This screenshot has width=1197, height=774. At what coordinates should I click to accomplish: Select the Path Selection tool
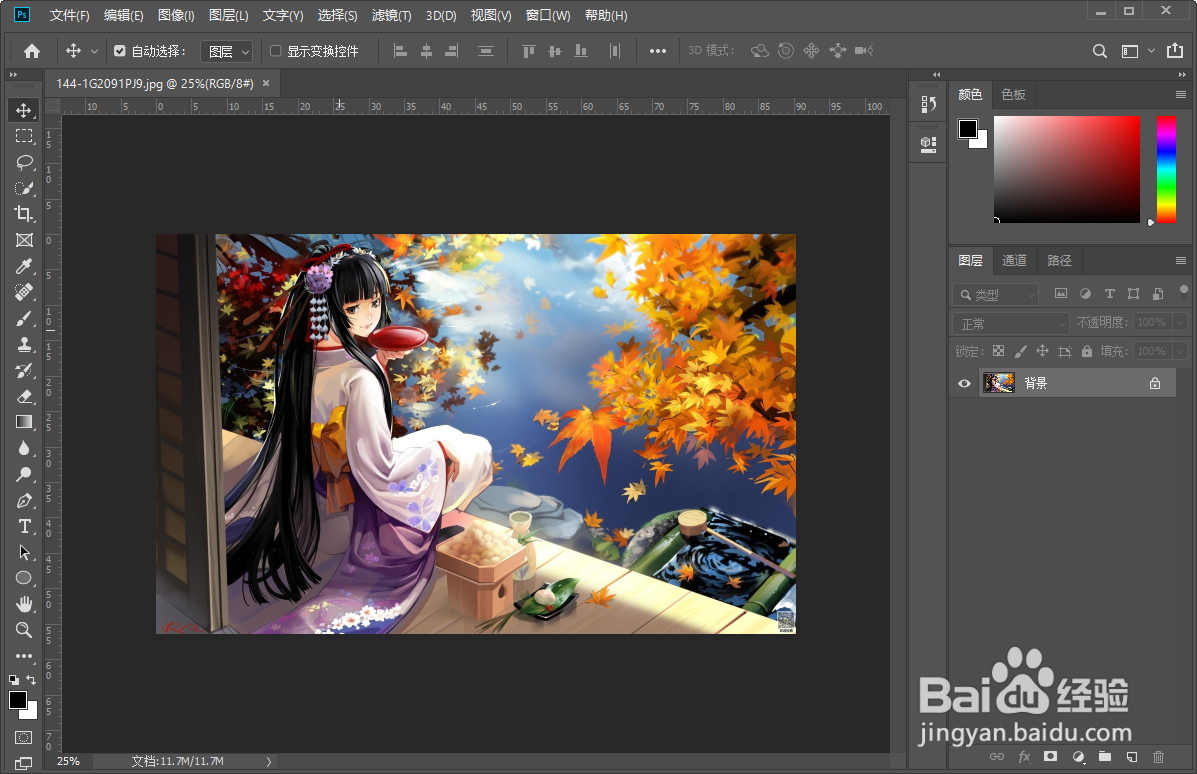(x=24, y=553)
